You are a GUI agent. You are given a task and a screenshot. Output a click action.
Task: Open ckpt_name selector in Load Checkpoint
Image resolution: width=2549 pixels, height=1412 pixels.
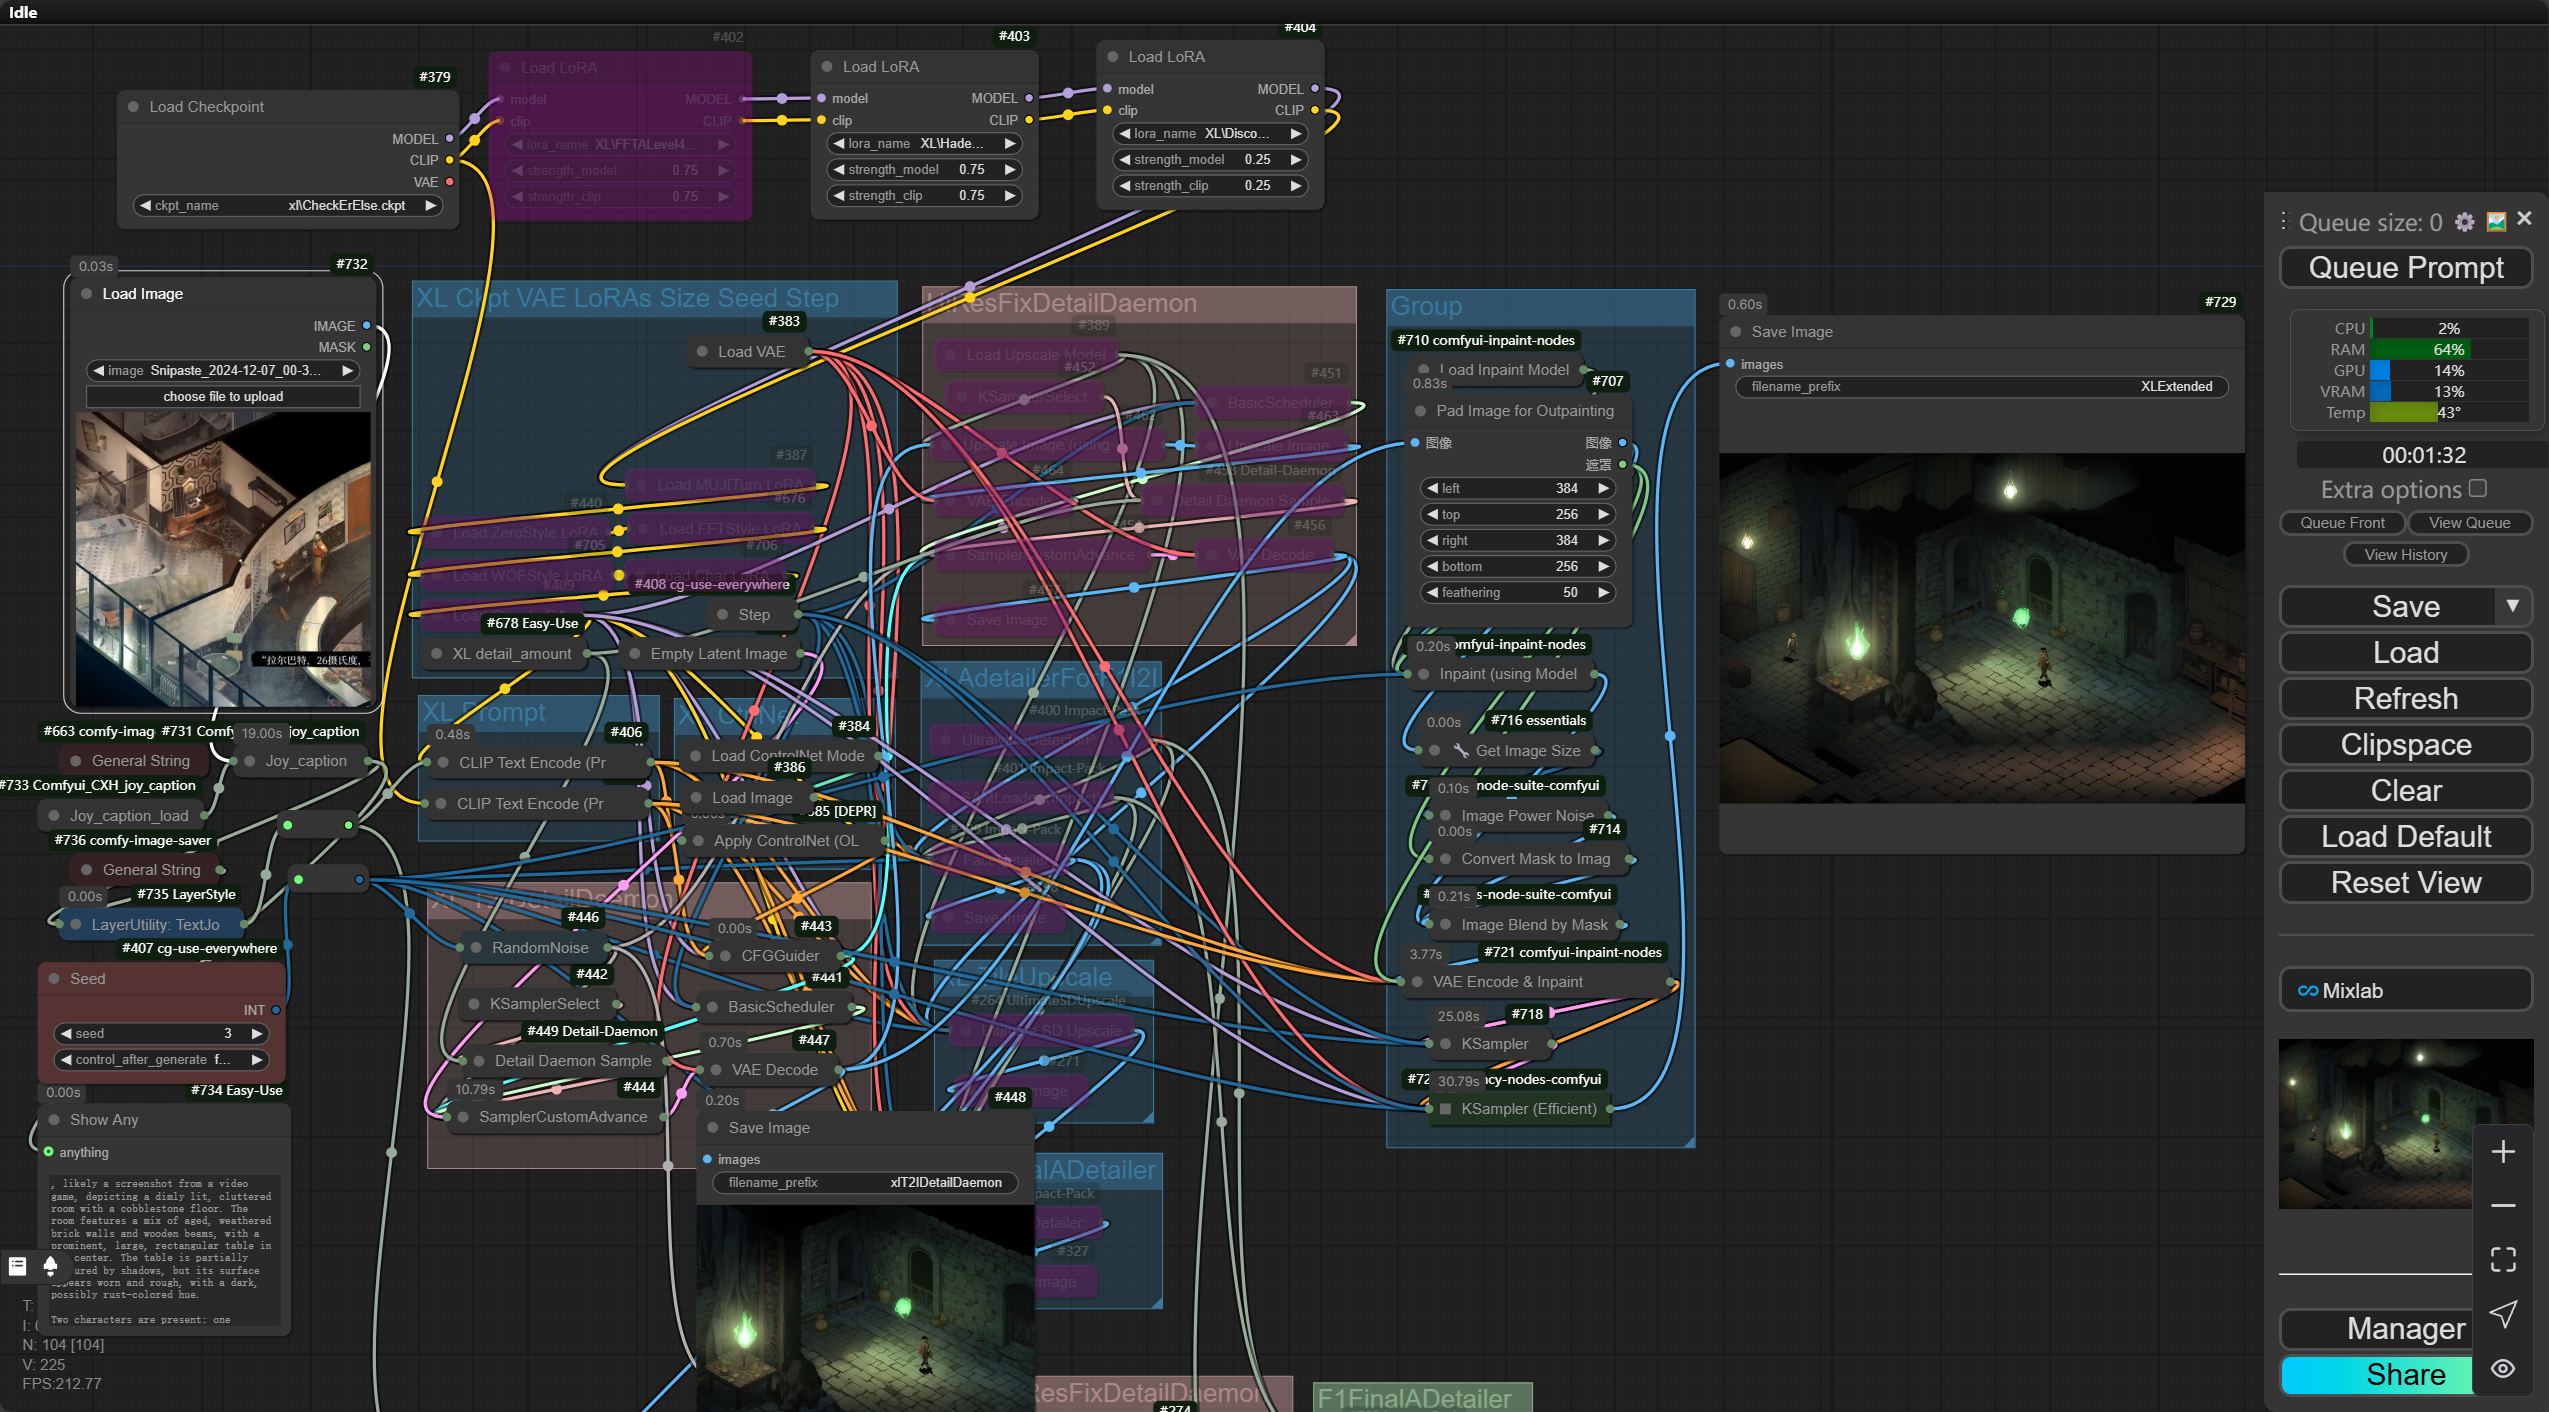[287, 205]
